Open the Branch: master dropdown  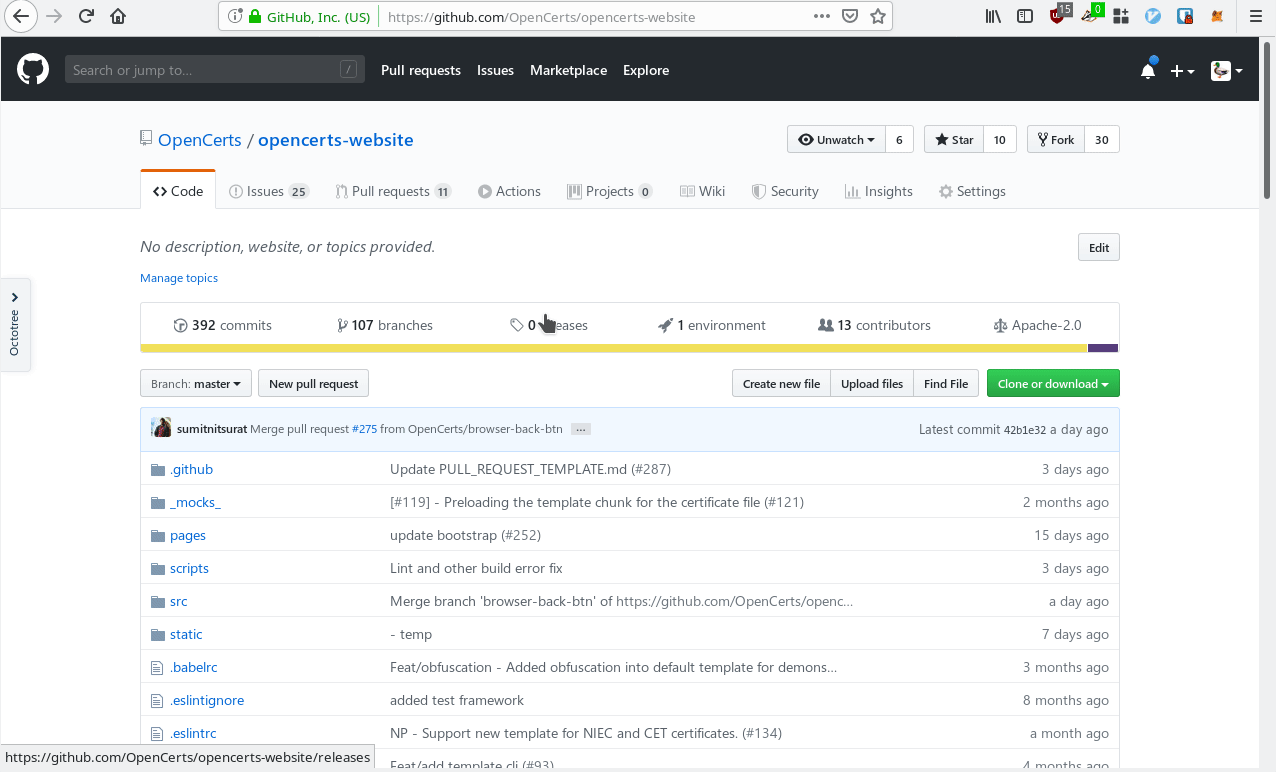195,383
